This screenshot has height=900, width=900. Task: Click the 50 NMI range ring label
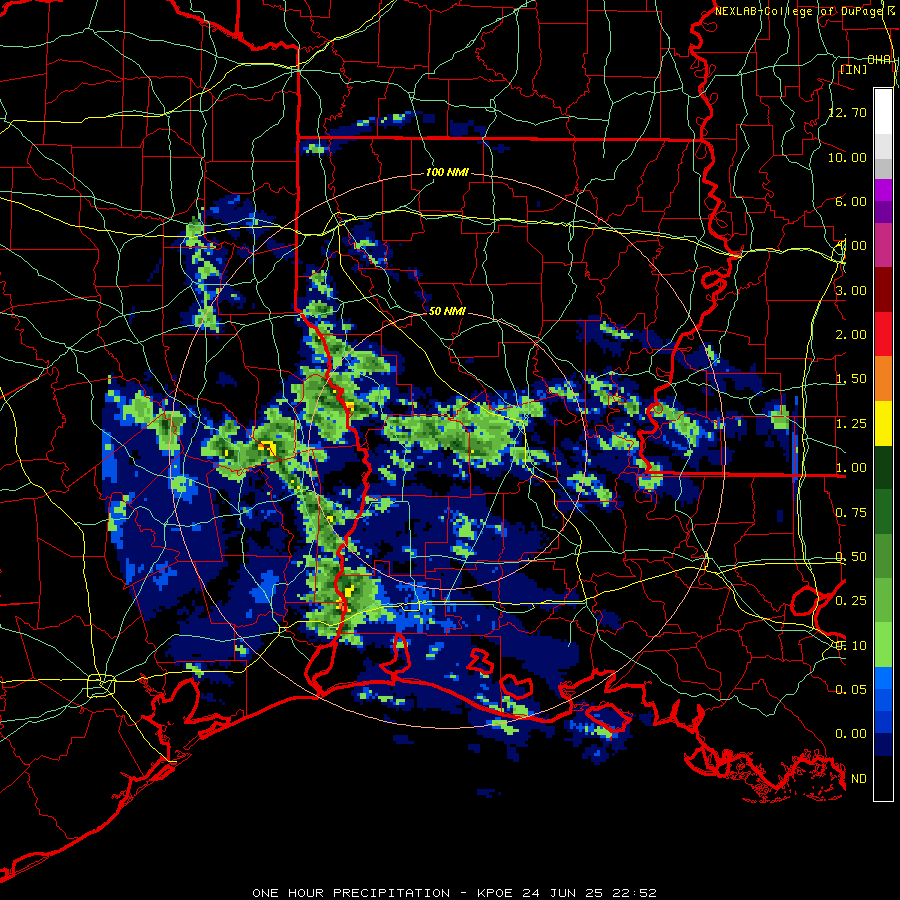pyautogui.click(x=447, y=311)
